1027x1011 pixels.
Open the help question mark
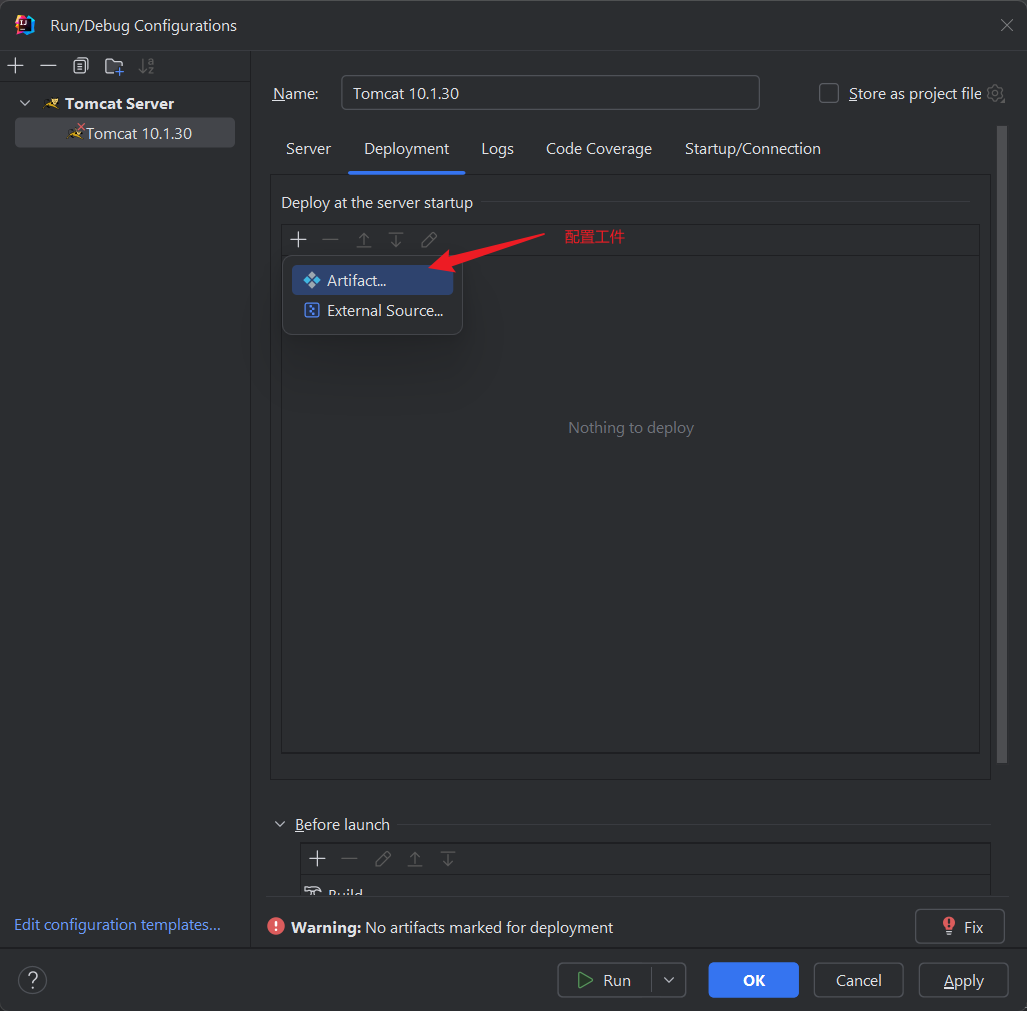click(32, 980)
